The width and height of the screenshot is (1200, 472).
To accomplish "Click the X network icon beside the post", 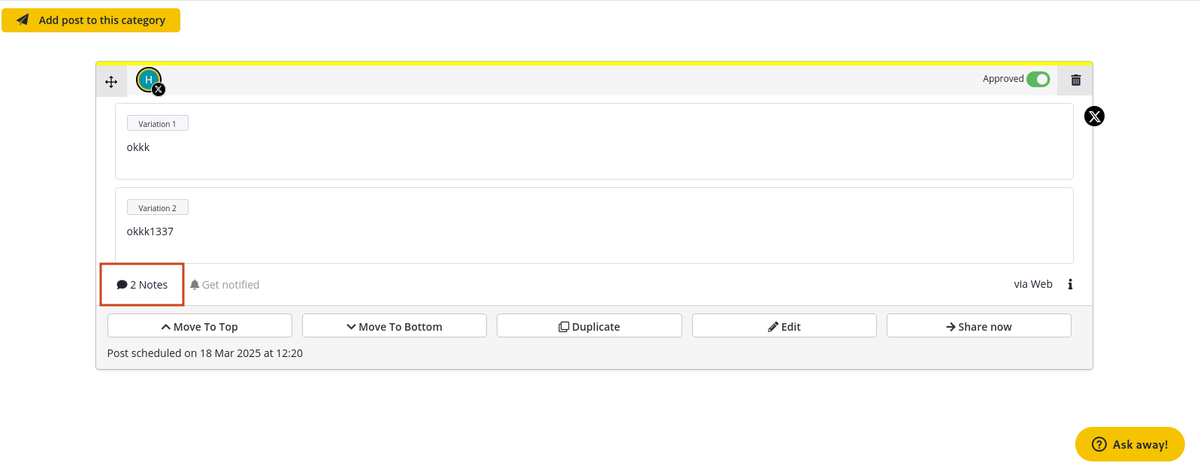I will (x=1095, y=117).
